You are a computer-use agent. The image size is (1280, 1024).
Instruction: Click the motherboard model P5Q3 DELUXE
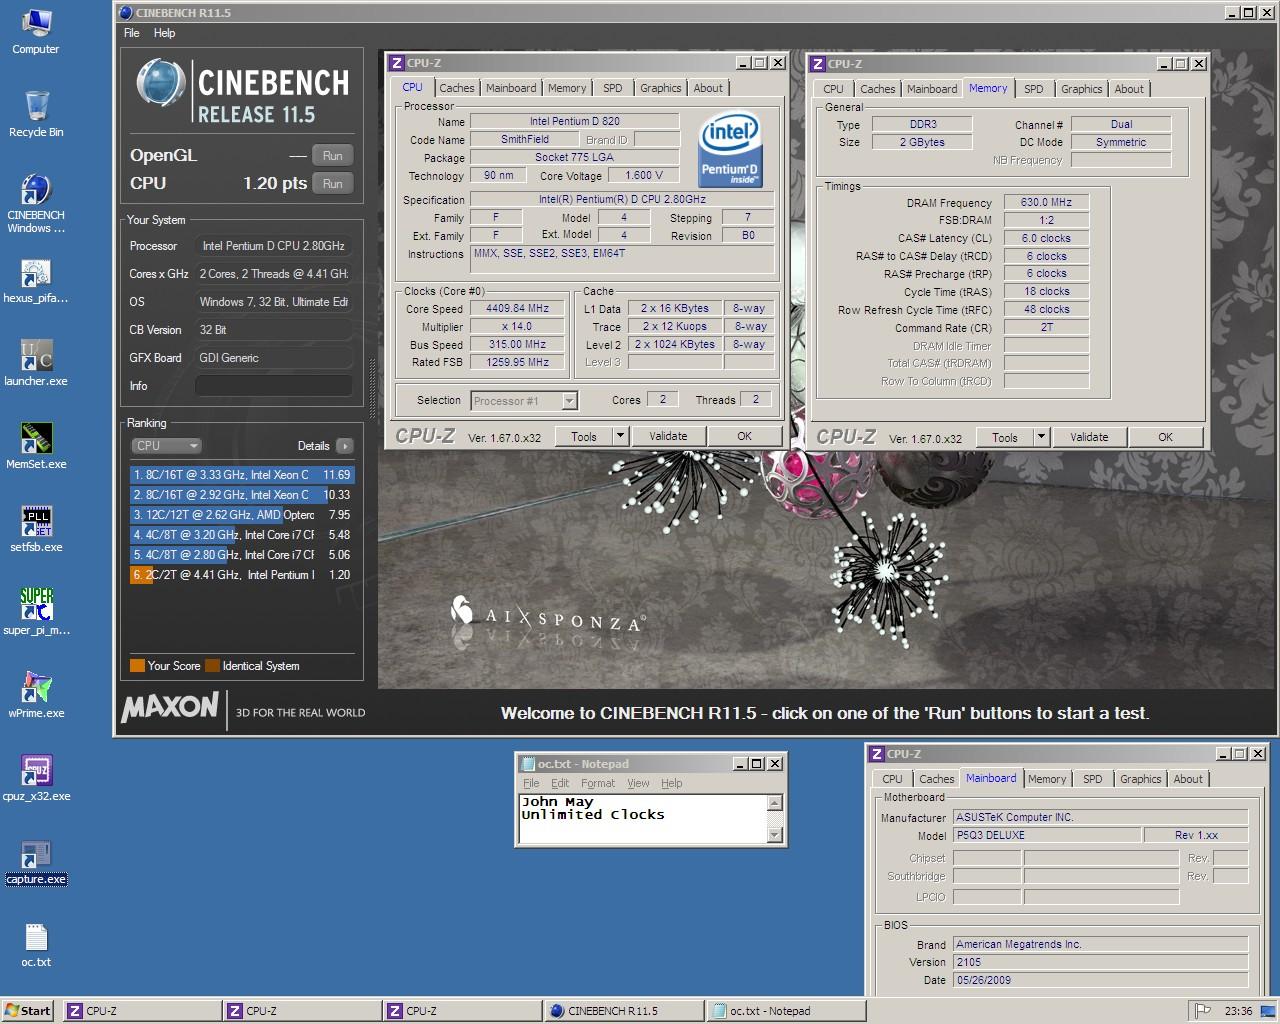click(1047, 835)
